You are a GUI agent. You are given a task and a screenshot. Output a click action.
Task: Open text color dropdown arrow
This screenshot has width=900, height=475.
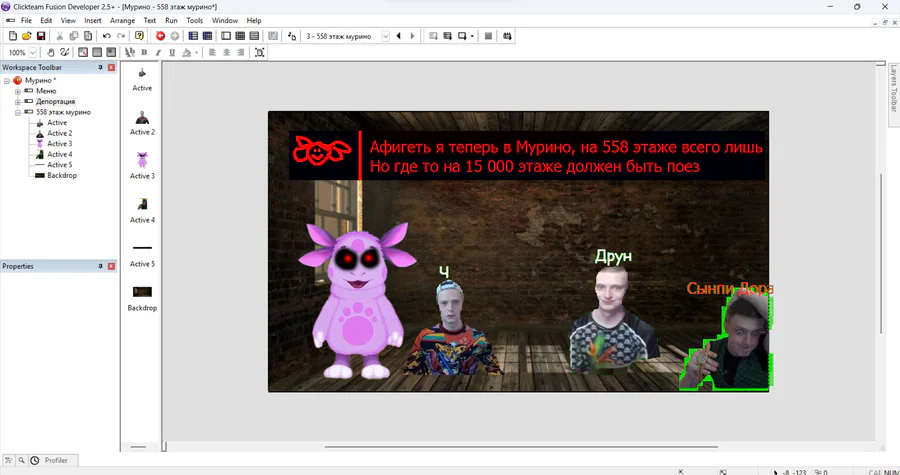point(196,52)
